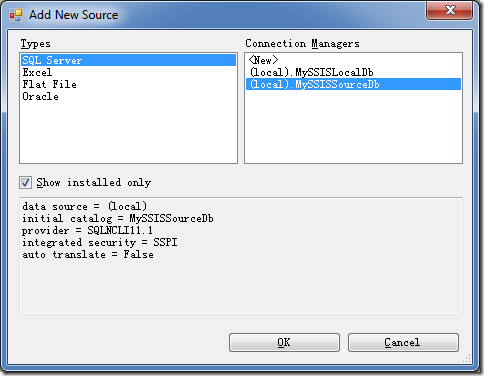The height and width of the screenshot is (376, 484).
Task: Click the provider = SQLNCLI11.1 line
Action: [x=87, y=230]
